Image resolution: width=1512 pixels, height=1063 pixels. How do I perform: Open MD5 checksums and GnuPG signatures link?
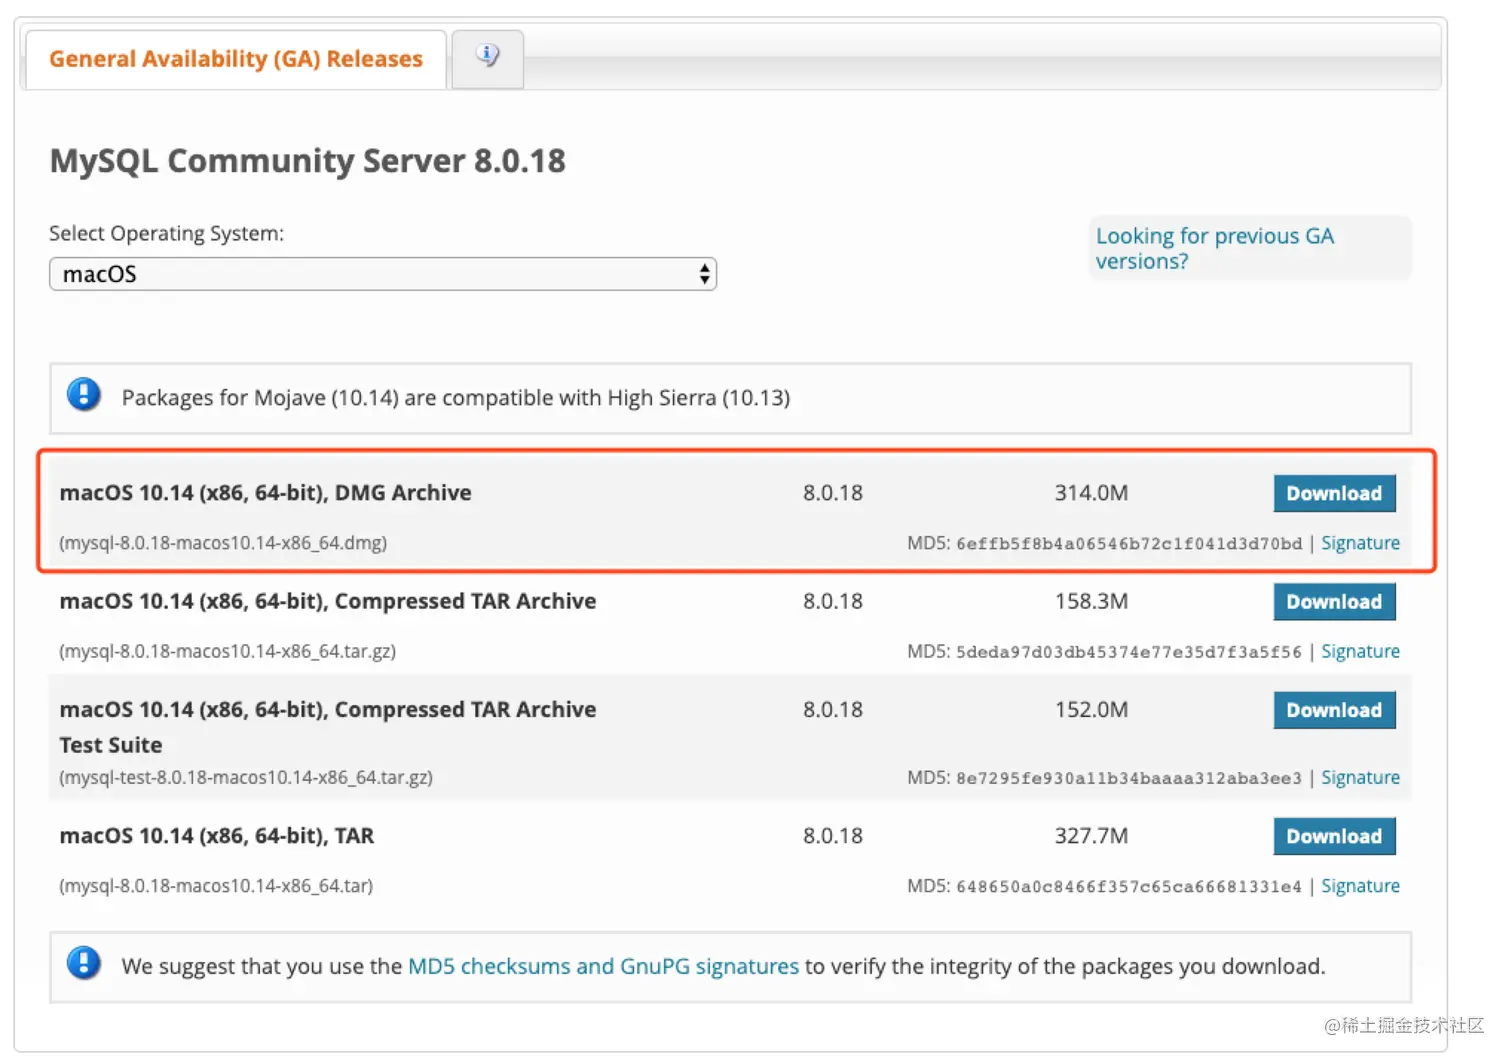(x=604, y=966)
